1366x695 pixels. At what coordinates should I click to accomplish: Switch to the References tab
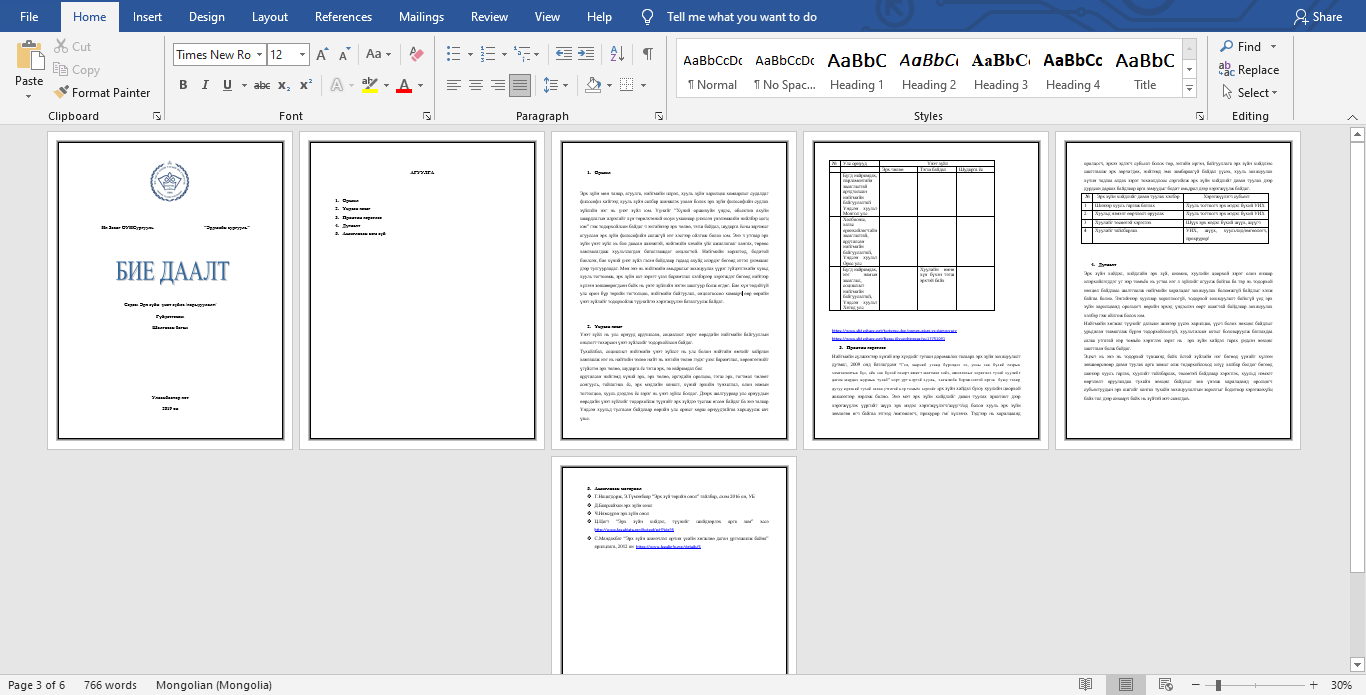click(344, 17)
